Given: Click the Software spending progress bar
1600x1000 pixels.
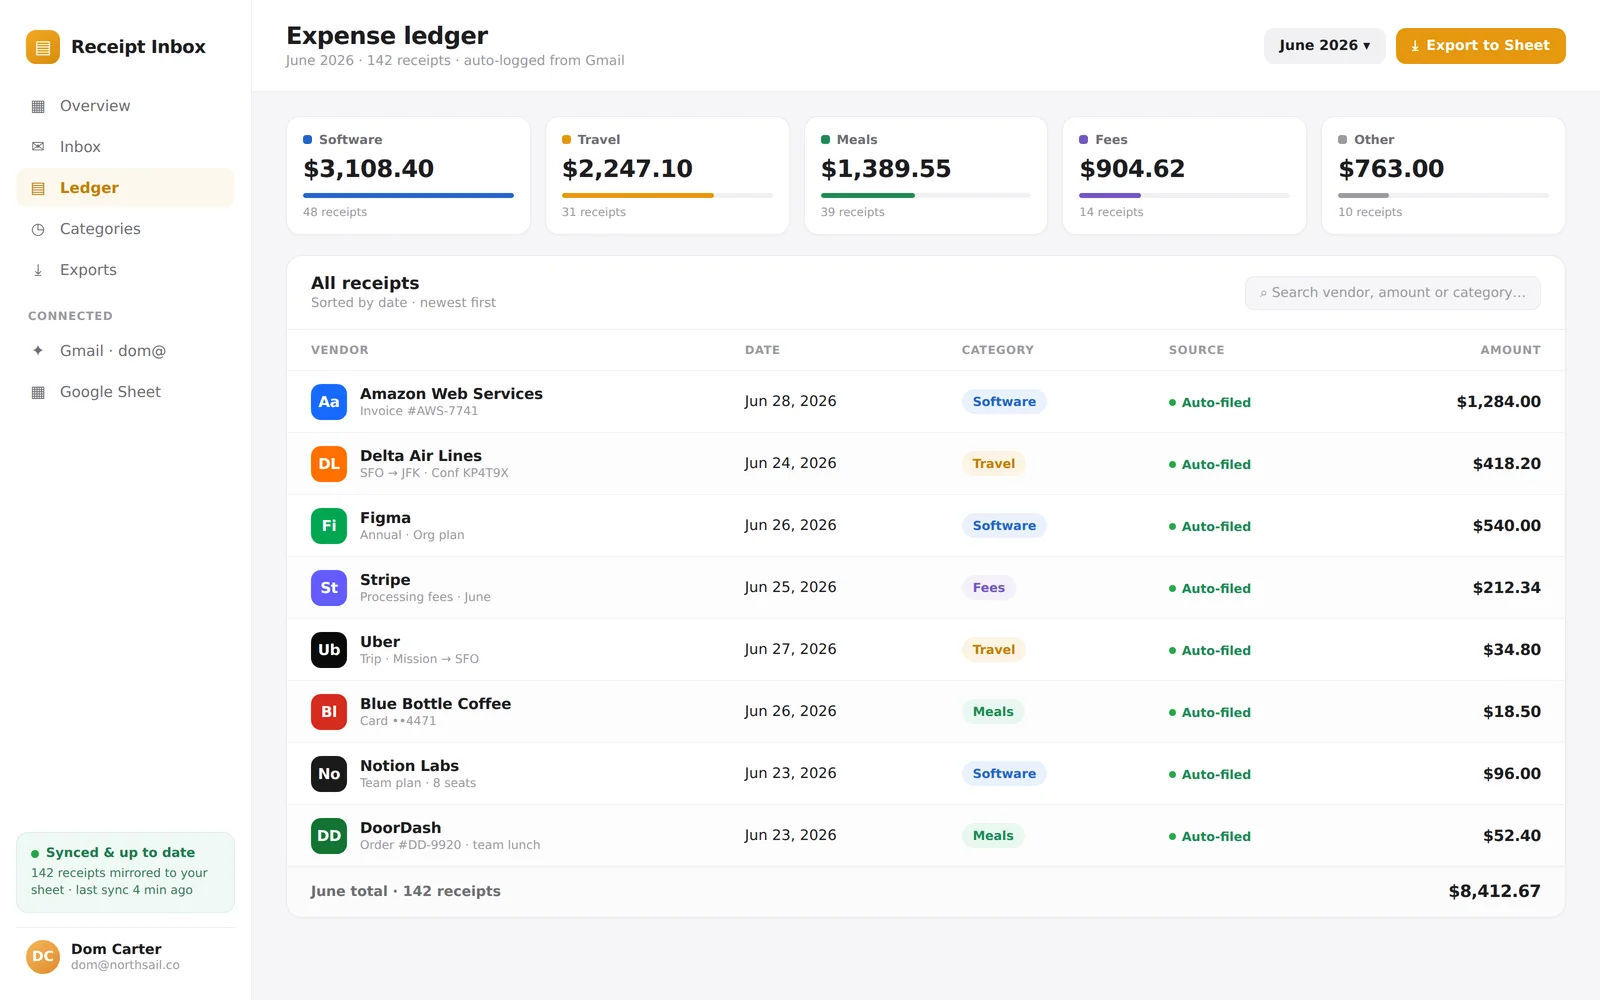Looking at the screenshot, I should pyautogui.click(x=408, y=196).
